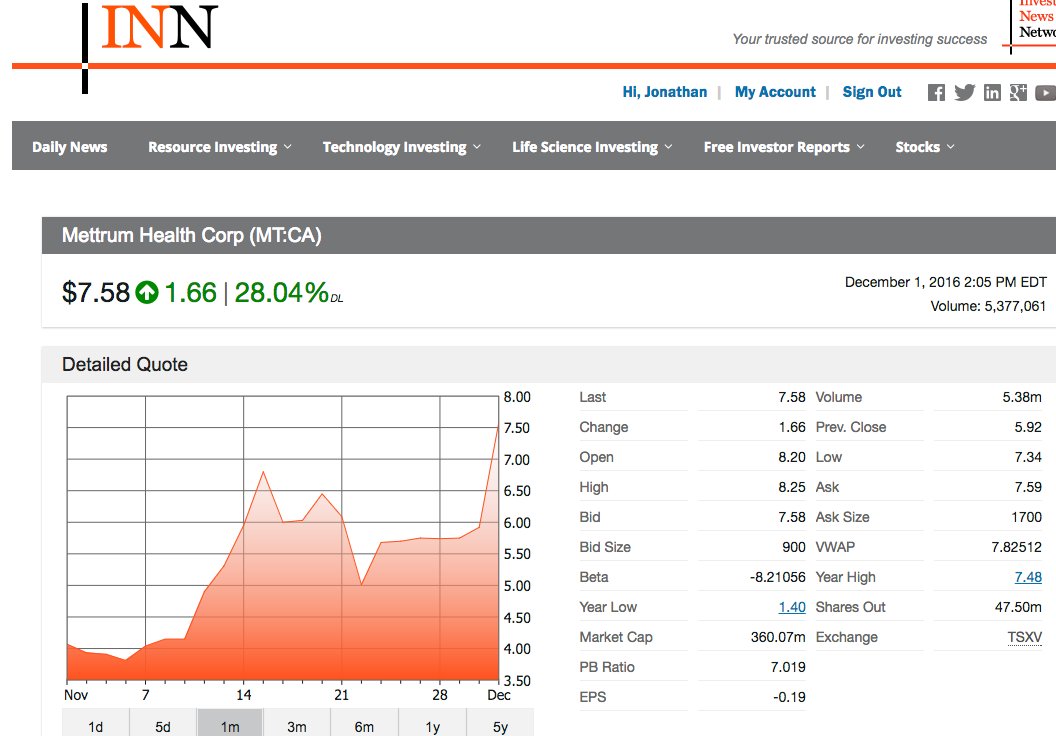This screenshot has height=736, width=1056.
Task: Click the Detailed Quote section heading
Action: click(125, 364)
